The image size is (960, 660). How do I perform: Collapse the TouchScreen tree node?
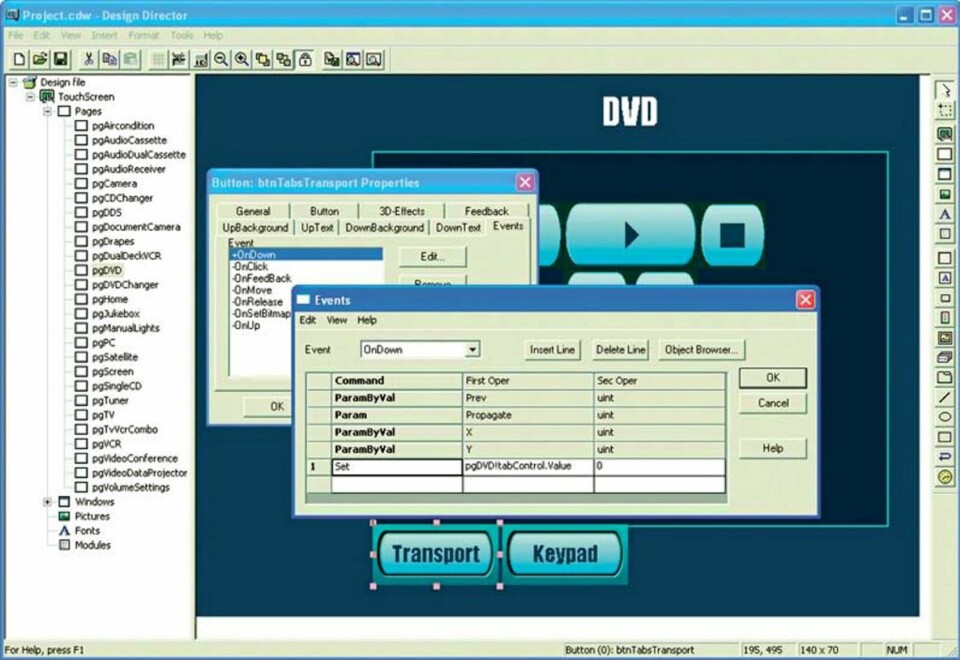pyautogui.click(x=30, y=97)
